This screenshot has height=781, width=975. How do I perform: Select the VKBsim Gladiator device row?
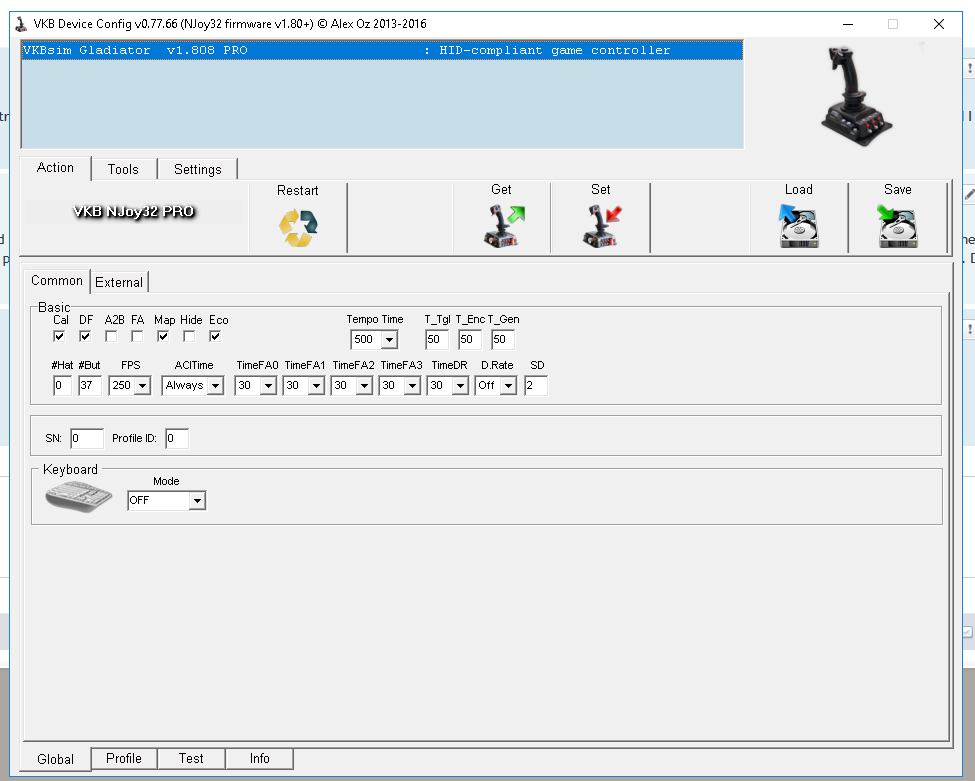382,50
